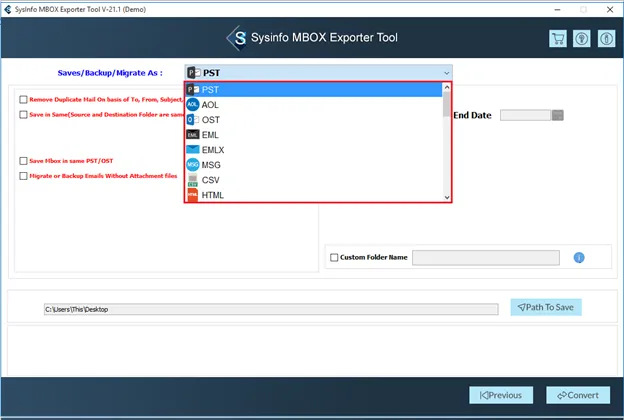Enable Migrate Emails Without Attachment files
This screenshot has width=624, height=420.
[23, 176]
